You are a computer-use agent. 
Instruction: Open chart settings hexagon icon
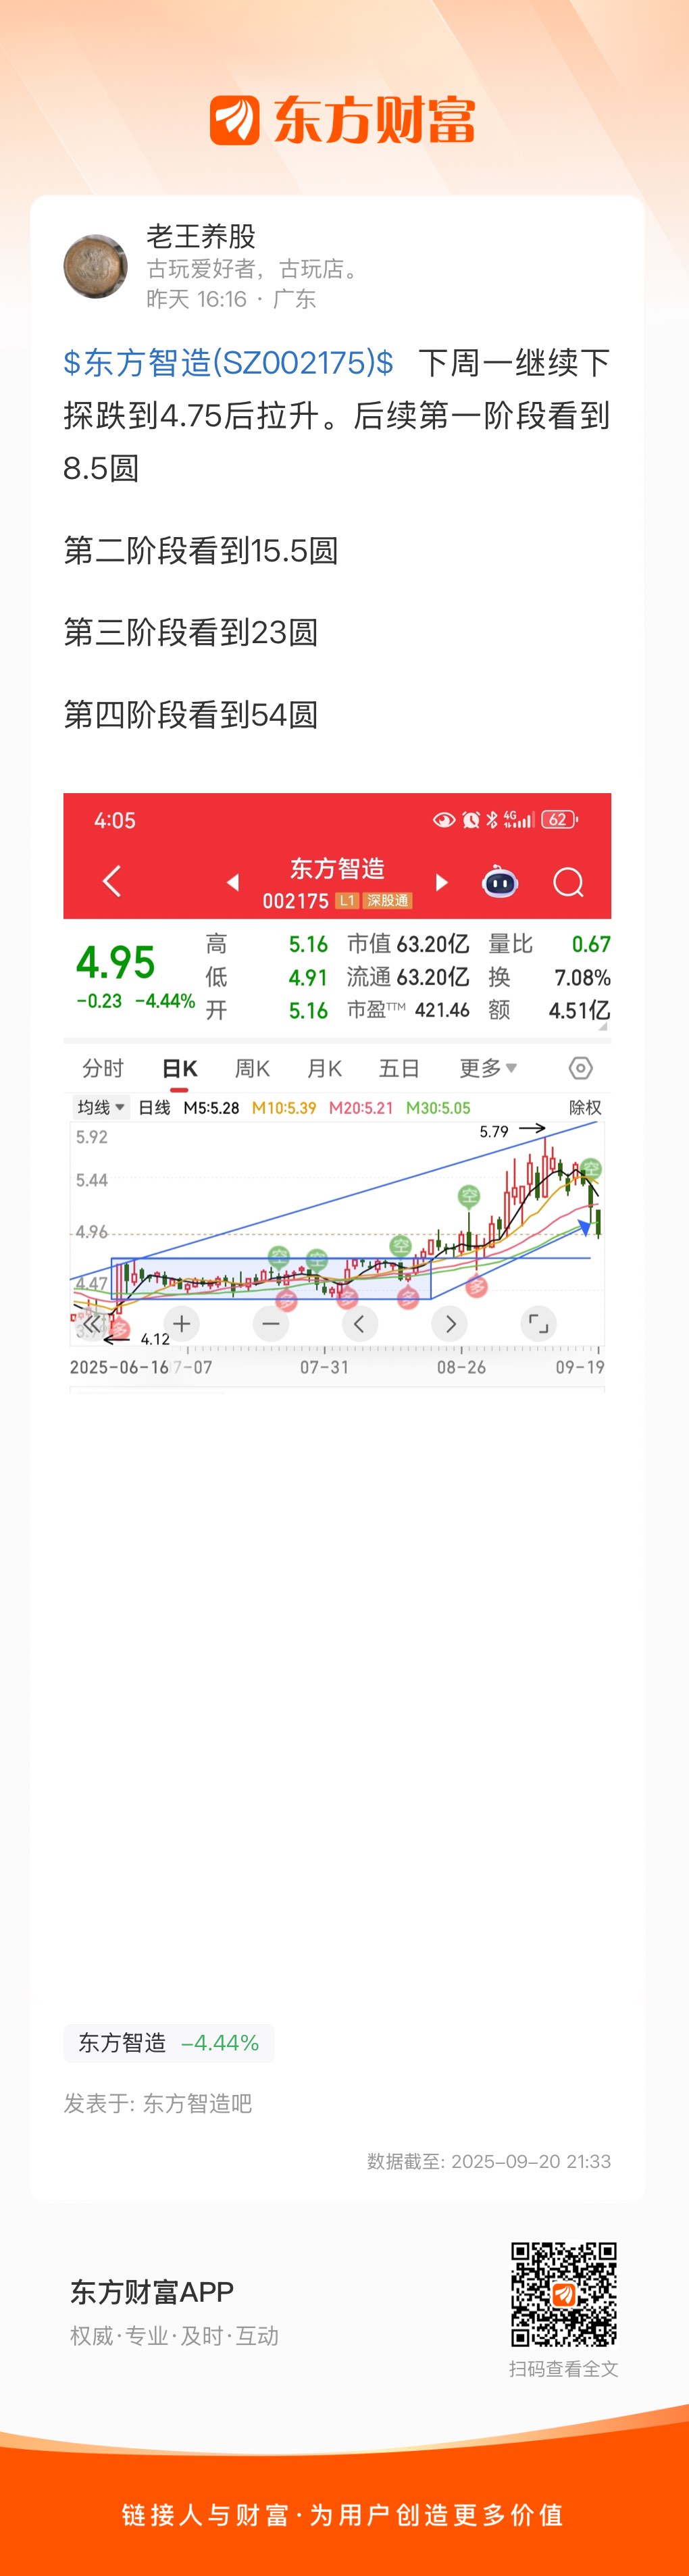pos(580,1068)
